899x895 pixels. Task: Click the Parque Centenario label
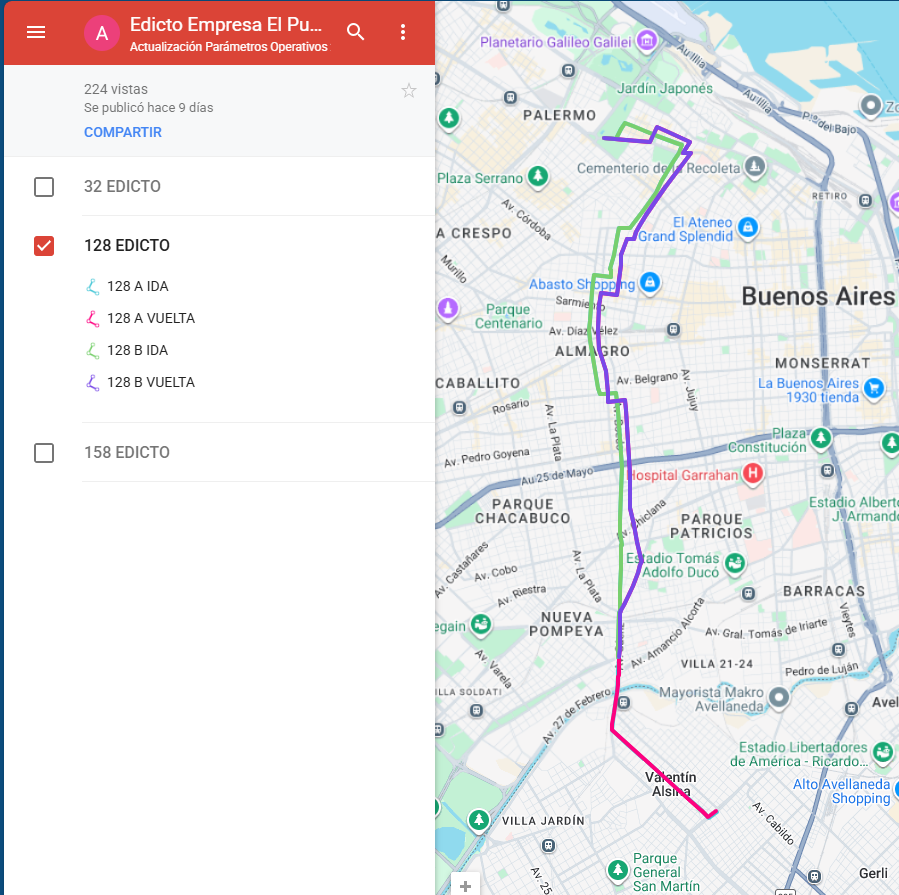[508, 316]
